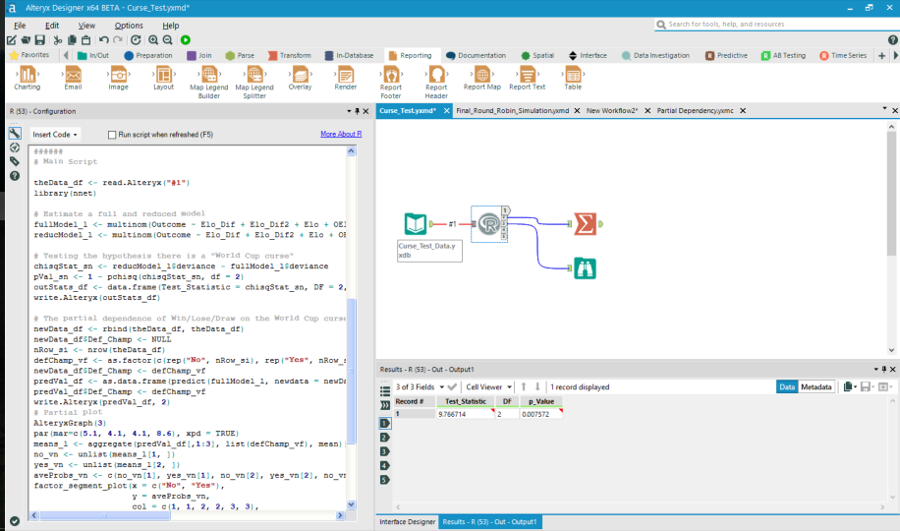Image resolution: width=900 pixels, height=531 pixels.
Task: Open the More About R link
Action: (x=340, y=134)
